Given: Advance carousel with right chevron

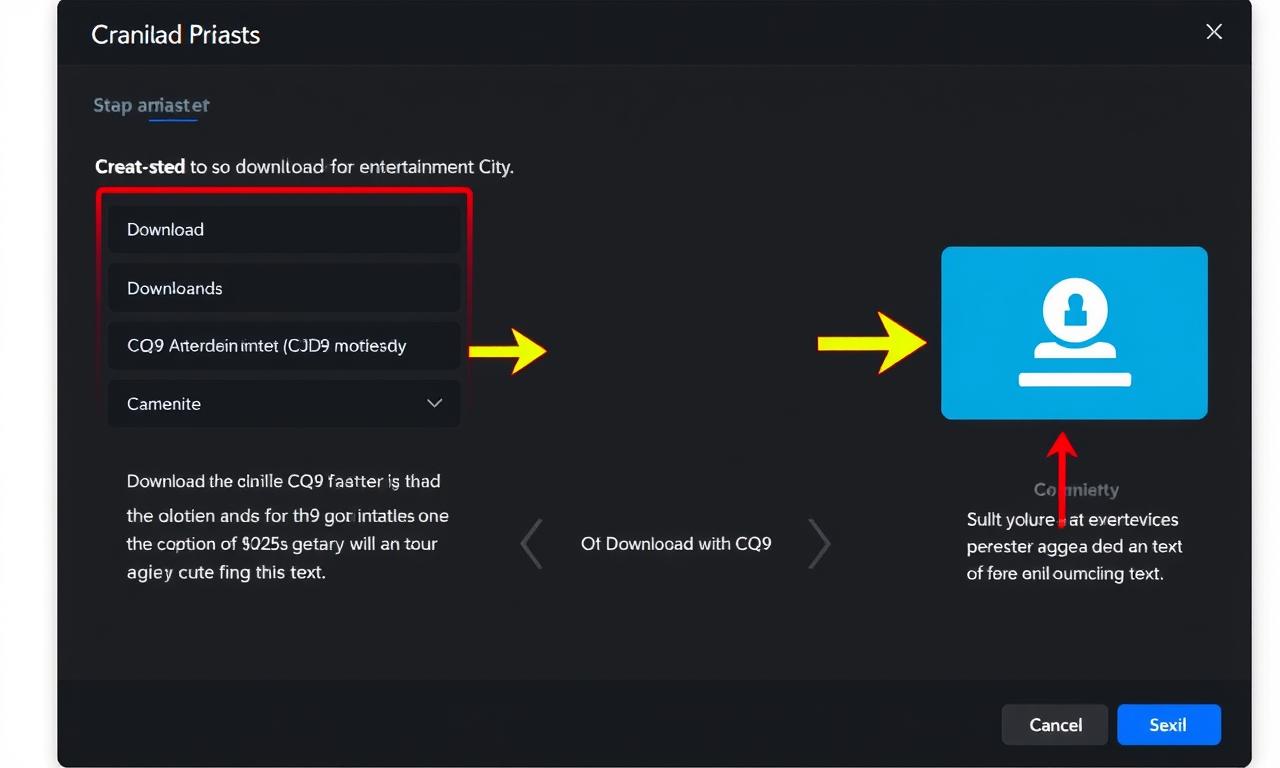Looking at the screenshot, I should tap(819, 544).
